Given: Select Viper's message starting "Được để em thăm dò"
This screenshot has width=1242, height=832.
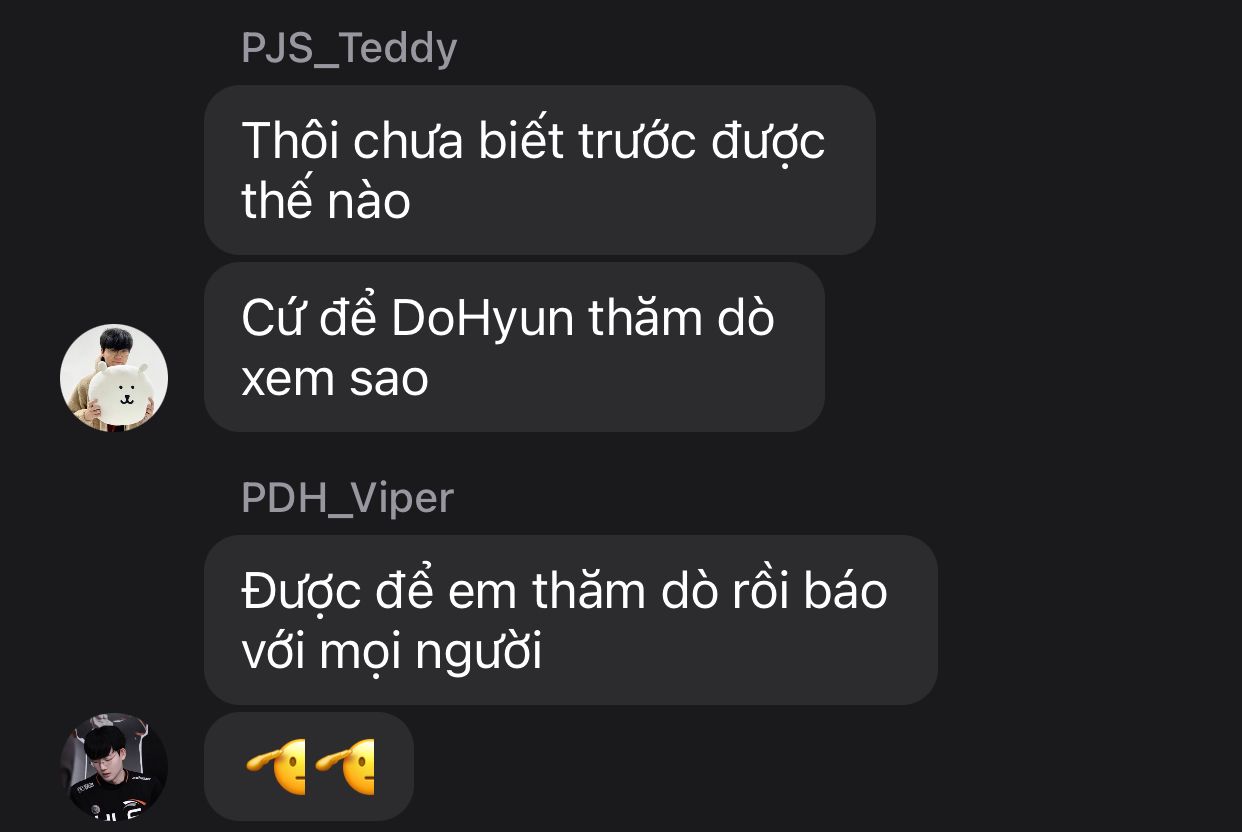Looking at the screenshot, I should 571,620.
